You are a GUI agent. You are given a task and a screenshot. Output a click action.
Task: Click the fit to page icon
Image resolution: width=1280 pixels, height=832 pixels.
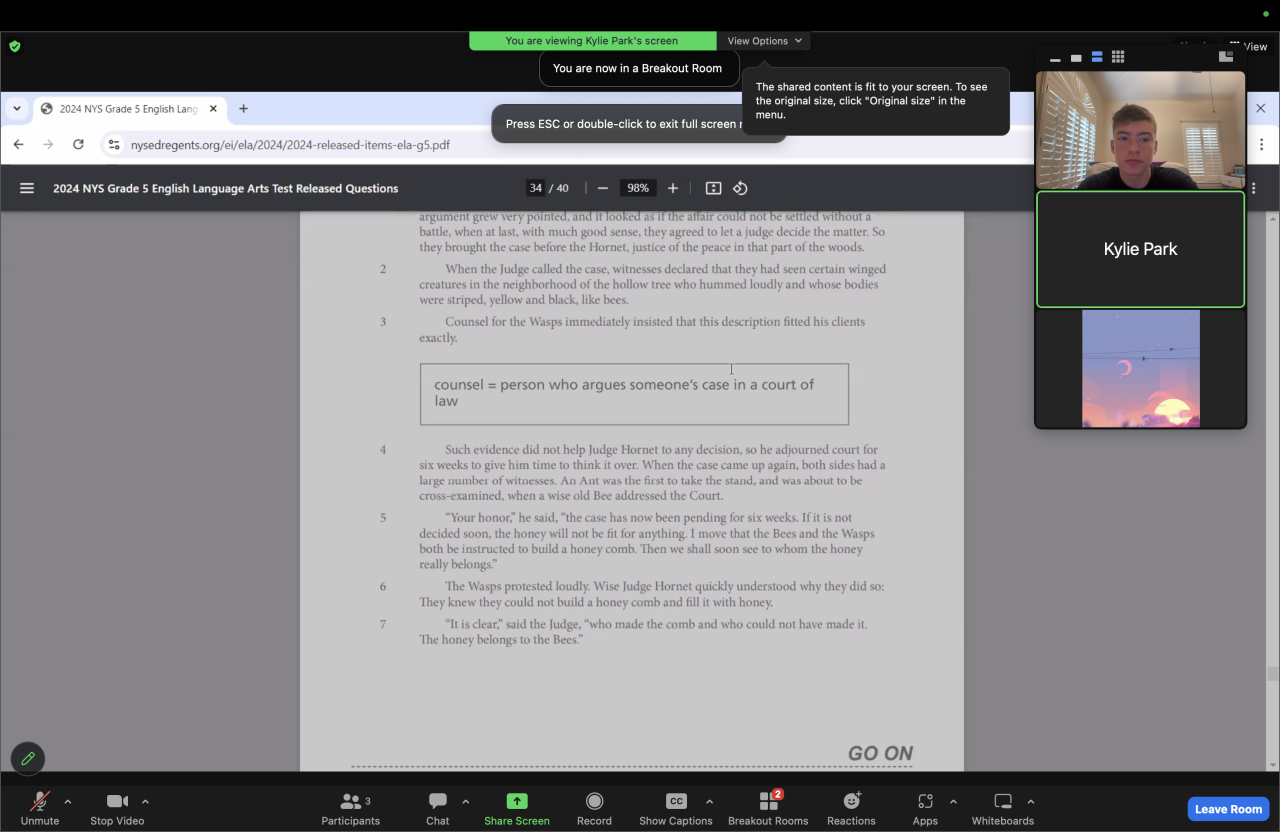(713, 188)
